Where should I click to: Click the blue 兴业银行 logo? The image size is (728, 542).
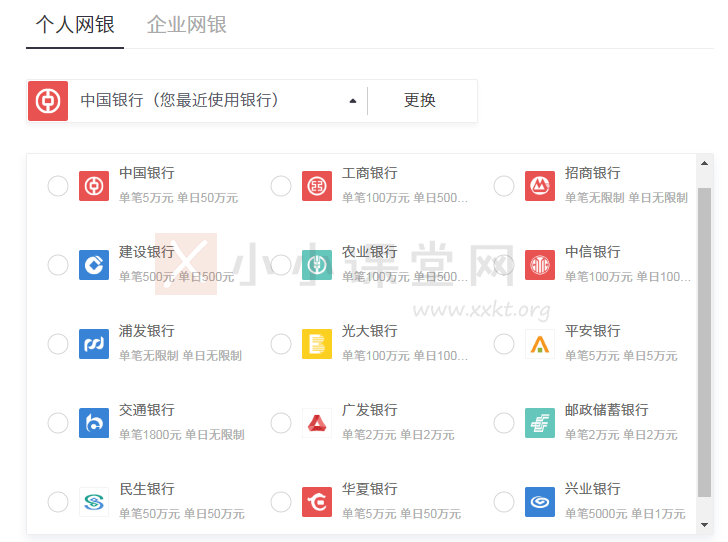tap(540, 502)
